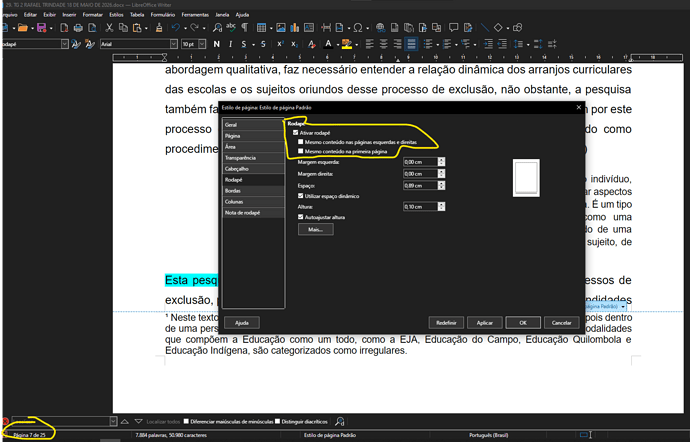Viewport: 690px width, 442px height.
Task: Click the Mais... button
Action: pos(316,229)
